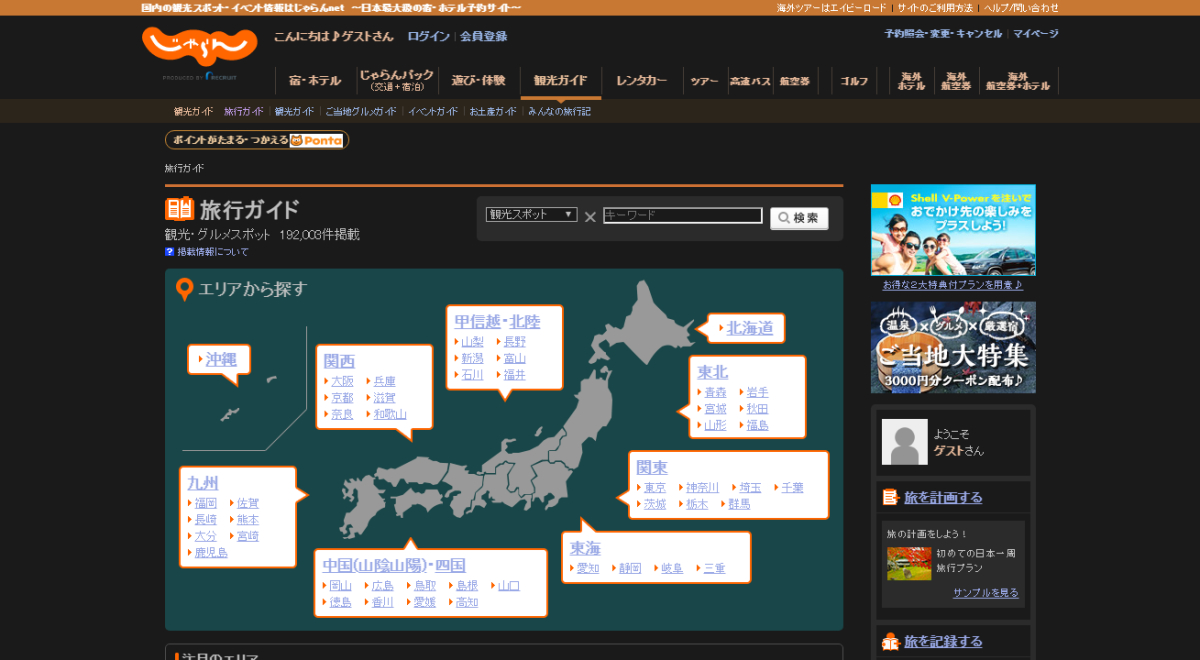Choose 福島 prefecture
The width and height of the screenshot is (1200, 660).
757,425
